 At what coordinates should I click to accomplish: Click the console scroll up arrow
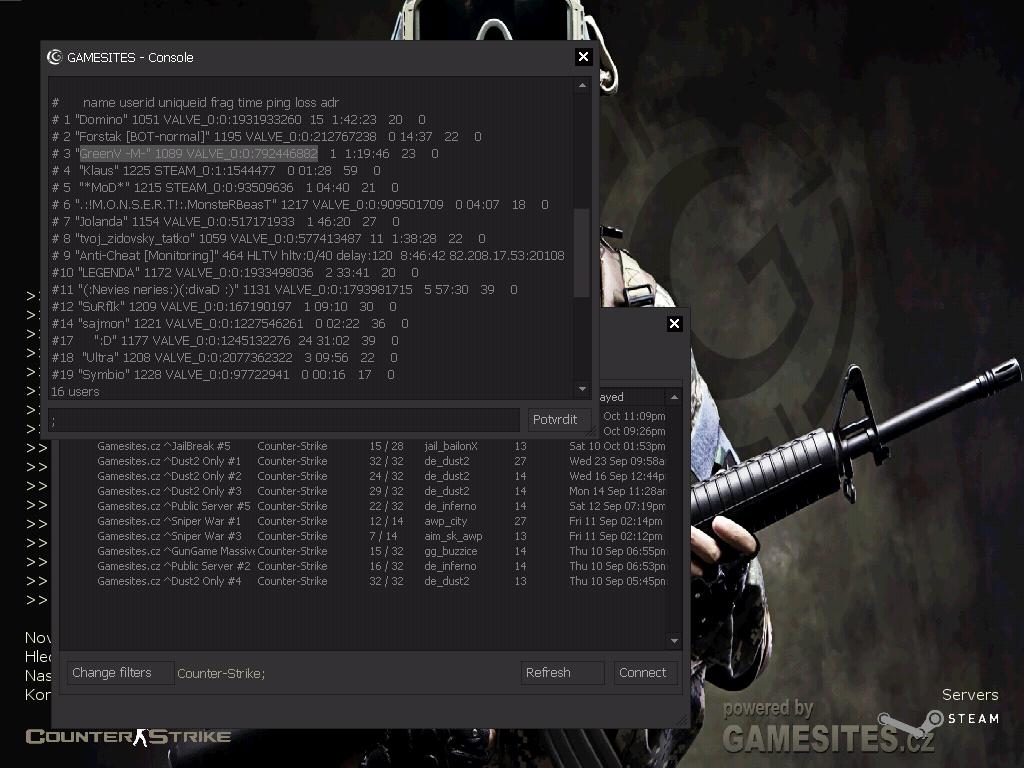pyautogui.click(x=582, y=86)
